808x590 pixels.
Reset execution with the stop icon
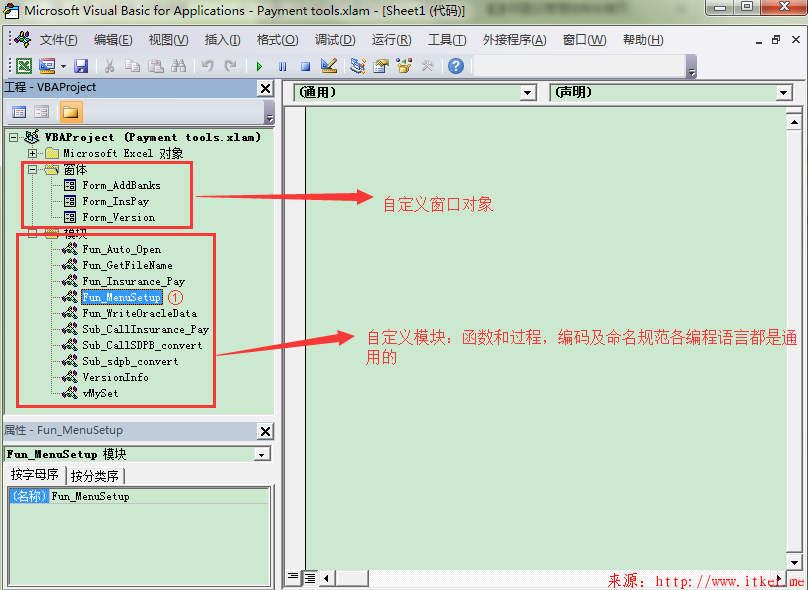(306, 66)
